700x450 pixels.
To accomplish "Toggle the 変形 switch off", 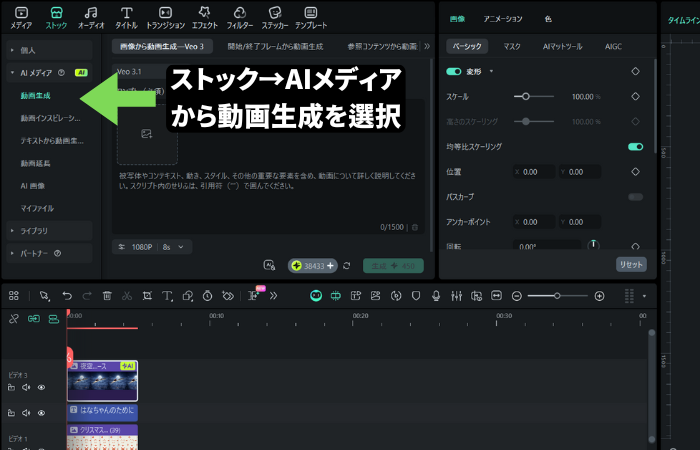I will (454, 71).
